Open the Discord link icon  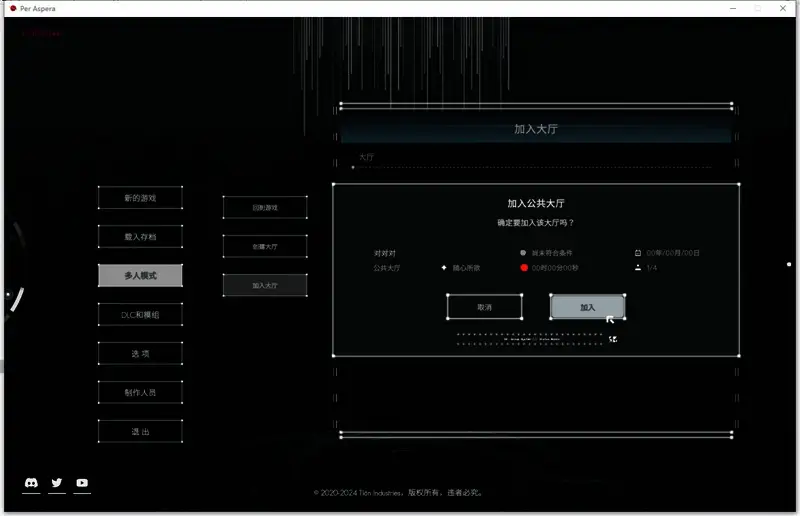pyautogui.click(x=31, y=483)
